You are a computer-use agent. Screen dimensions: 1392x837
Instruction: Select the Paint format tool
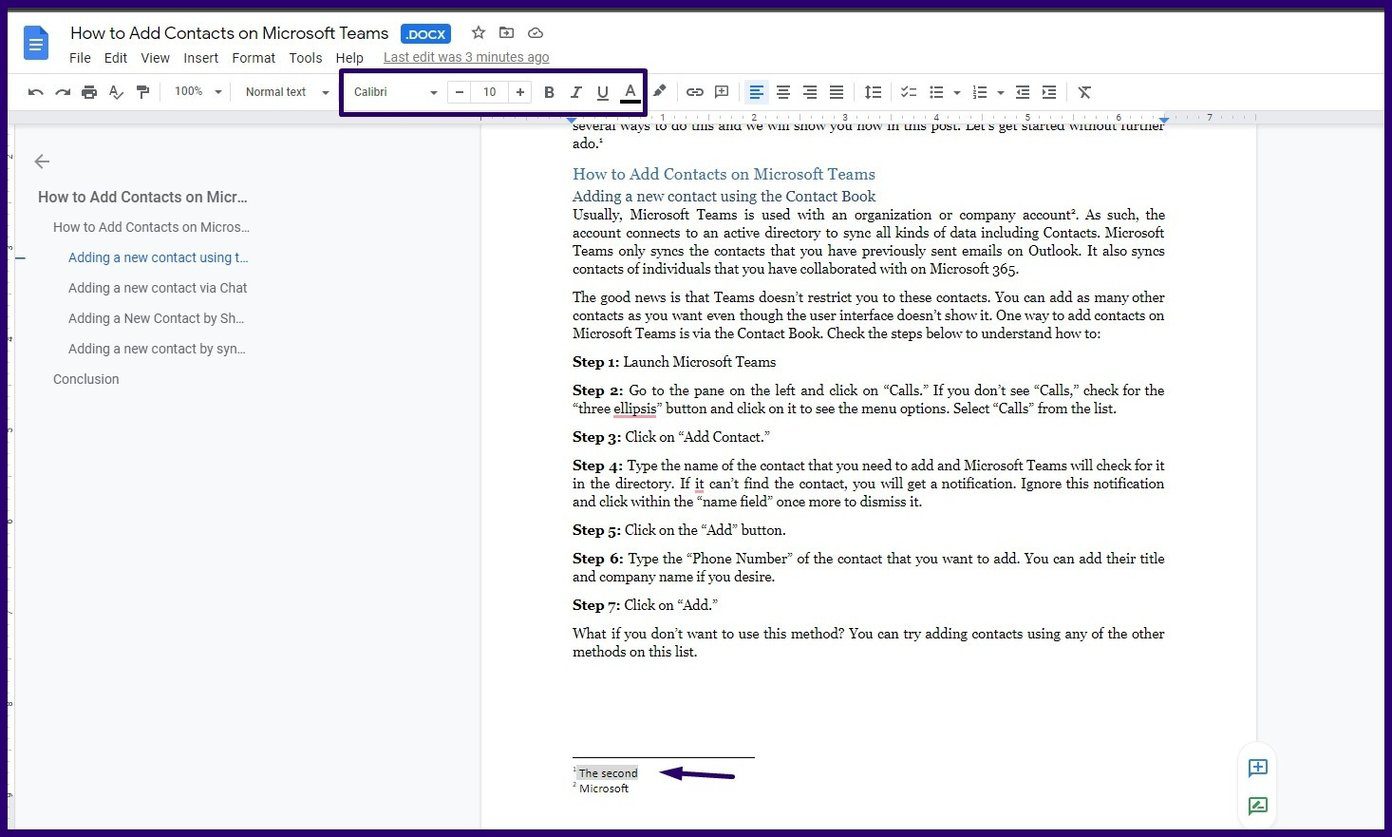coord(142,92)
